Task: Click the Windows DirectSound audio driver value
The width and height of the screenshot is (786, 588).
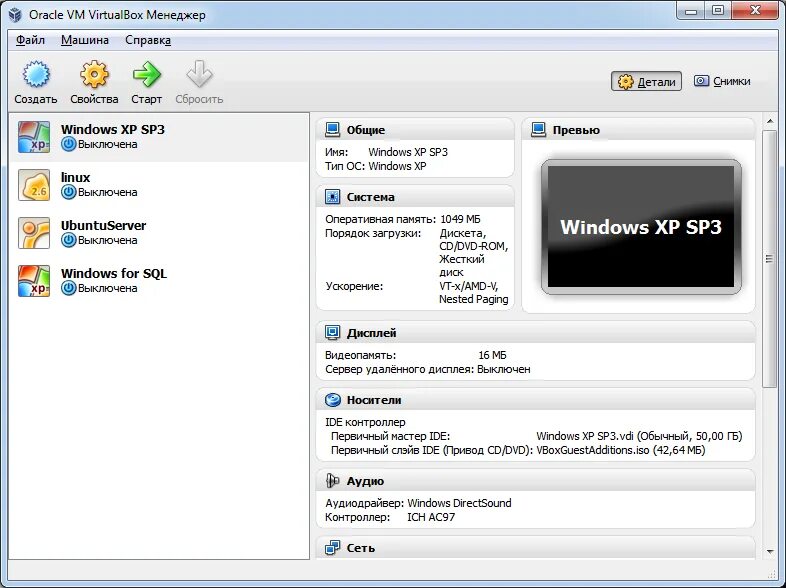Action: pos(459,503)
